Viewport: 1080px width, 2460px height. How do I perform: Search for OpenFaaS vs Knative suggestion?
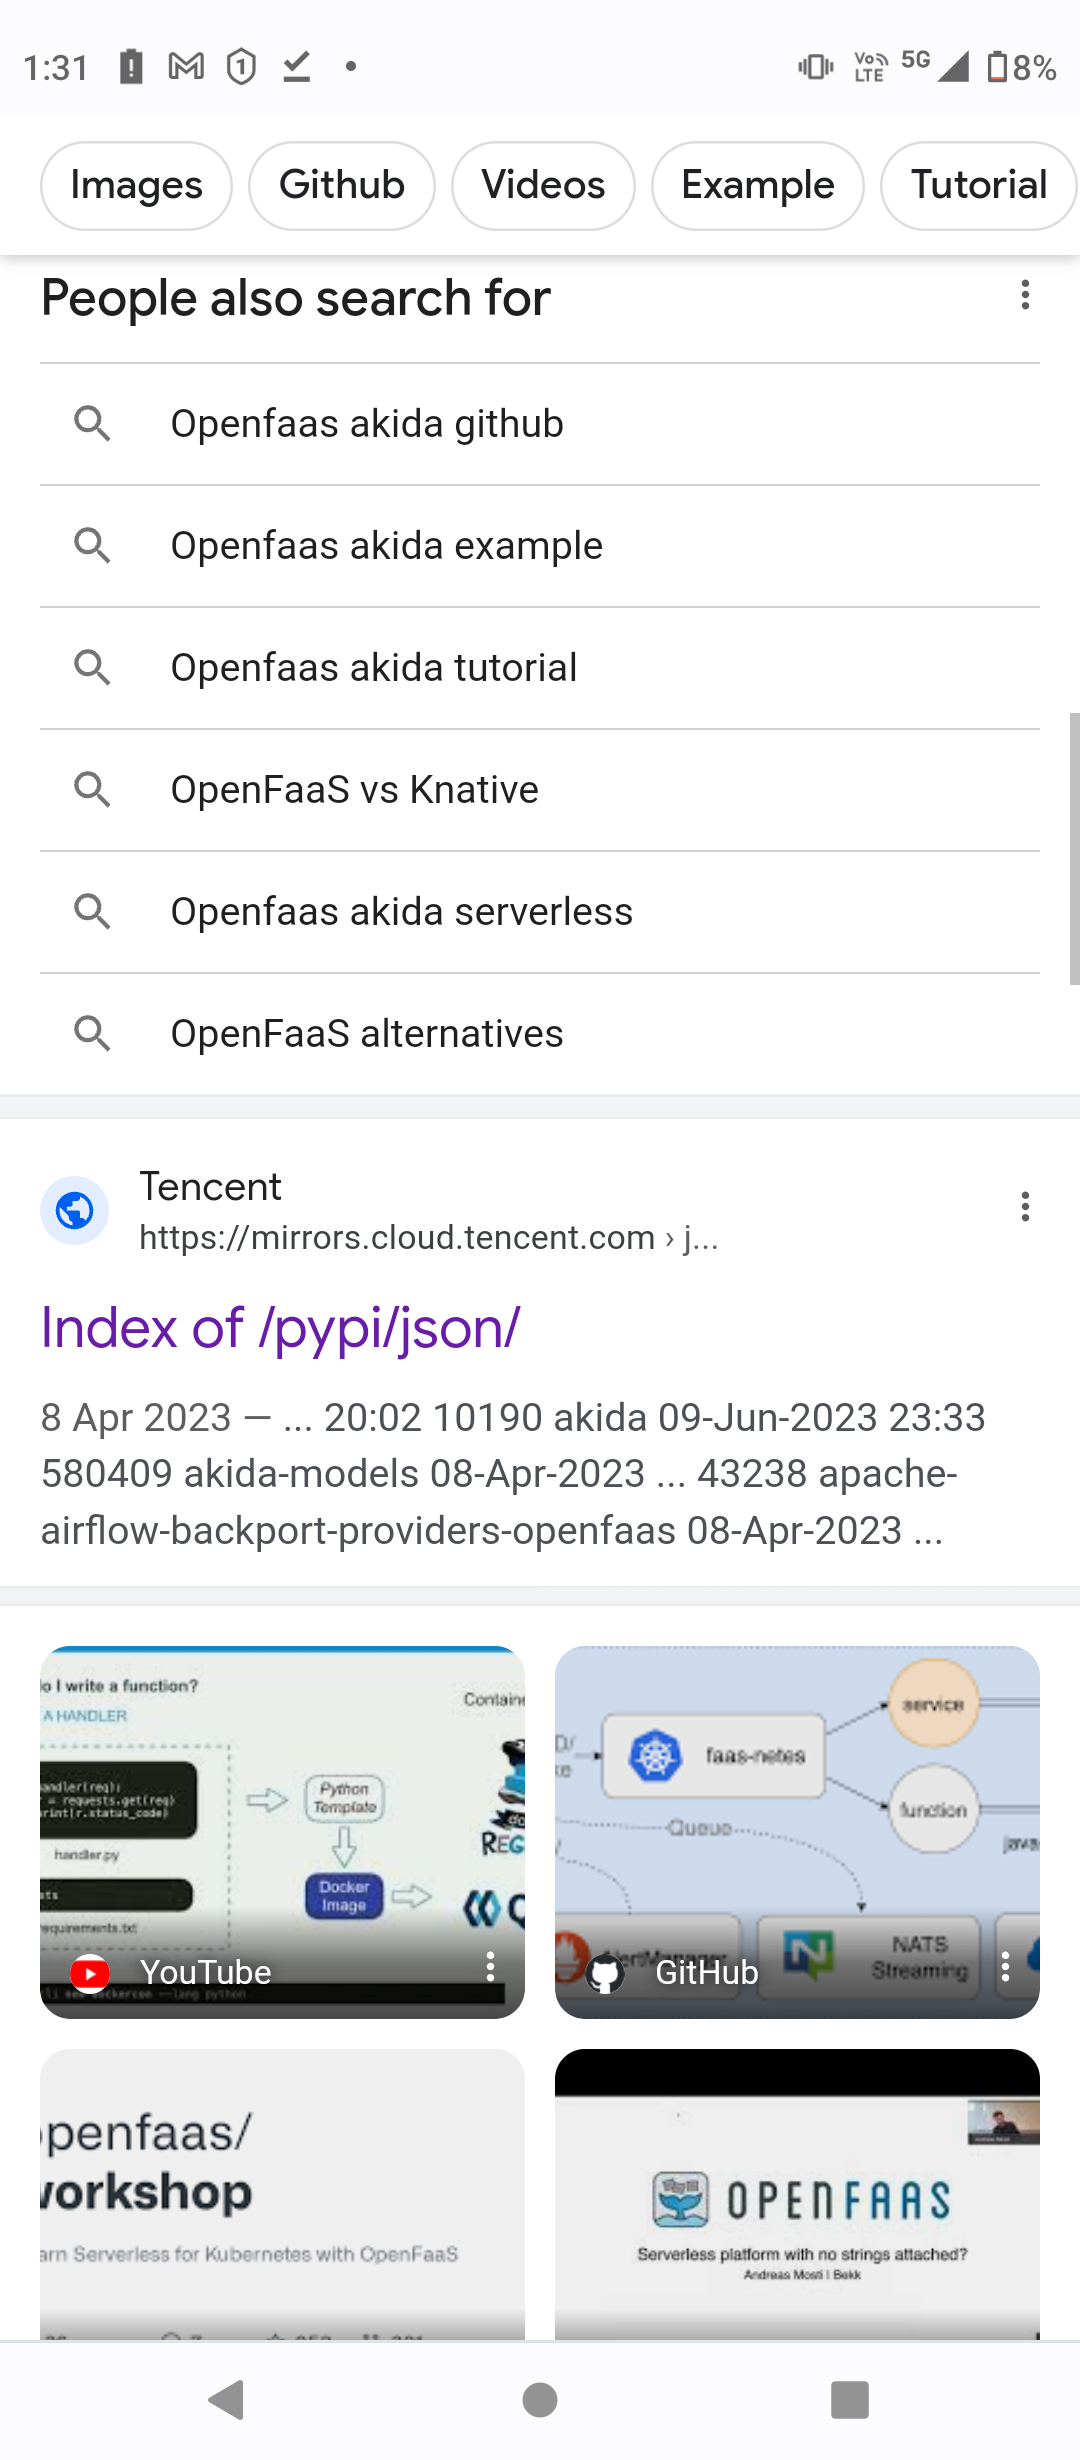355,790
